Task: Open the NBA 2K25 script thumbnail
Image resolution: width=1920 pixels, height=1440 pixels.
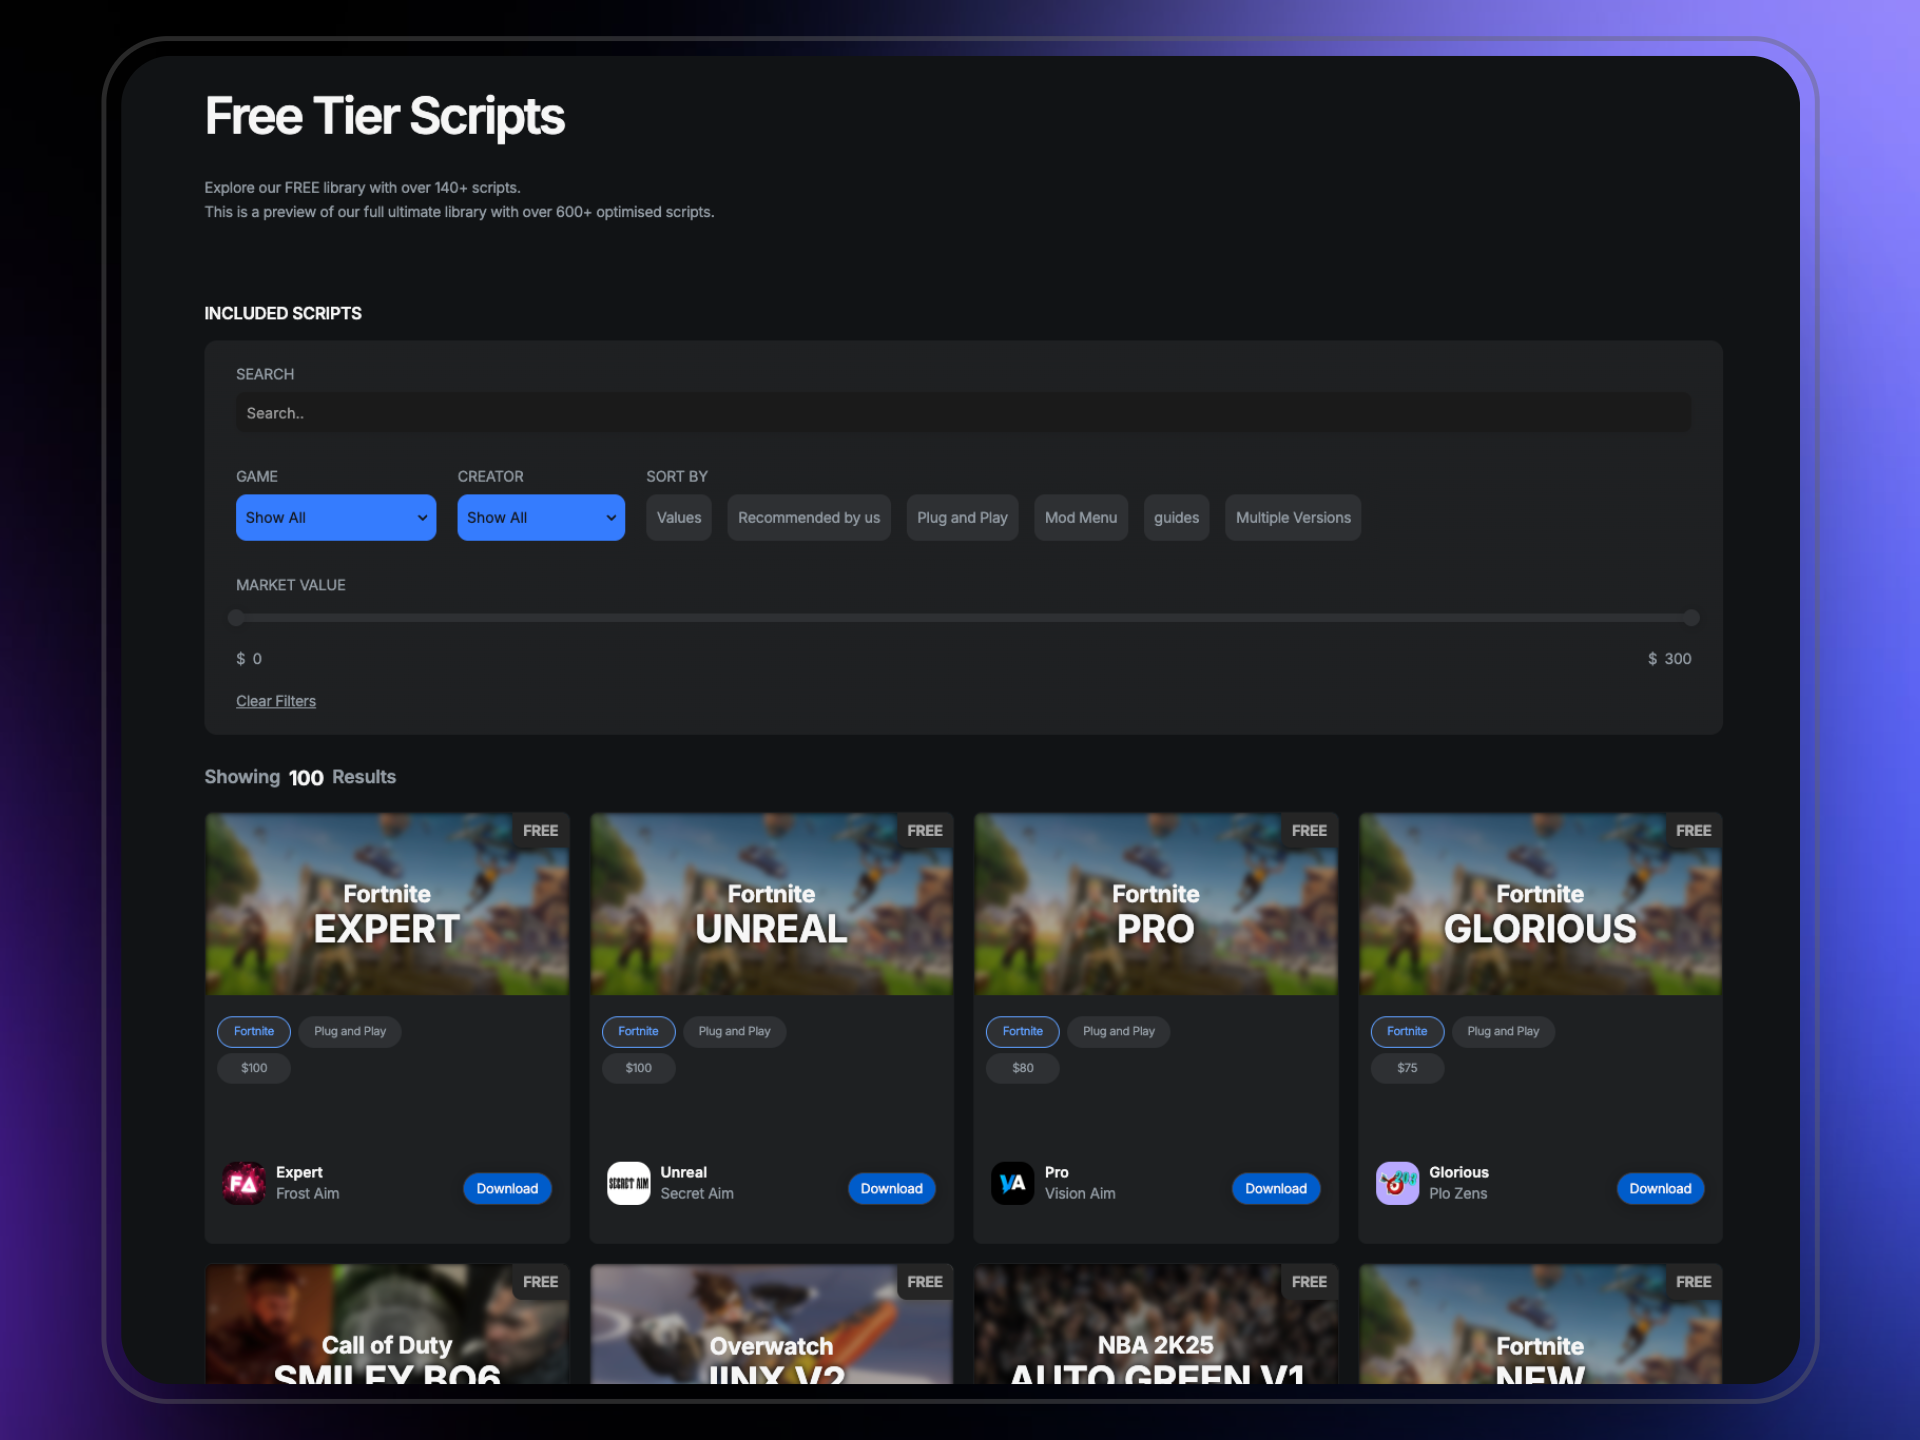Action: pos(1156,1324)
